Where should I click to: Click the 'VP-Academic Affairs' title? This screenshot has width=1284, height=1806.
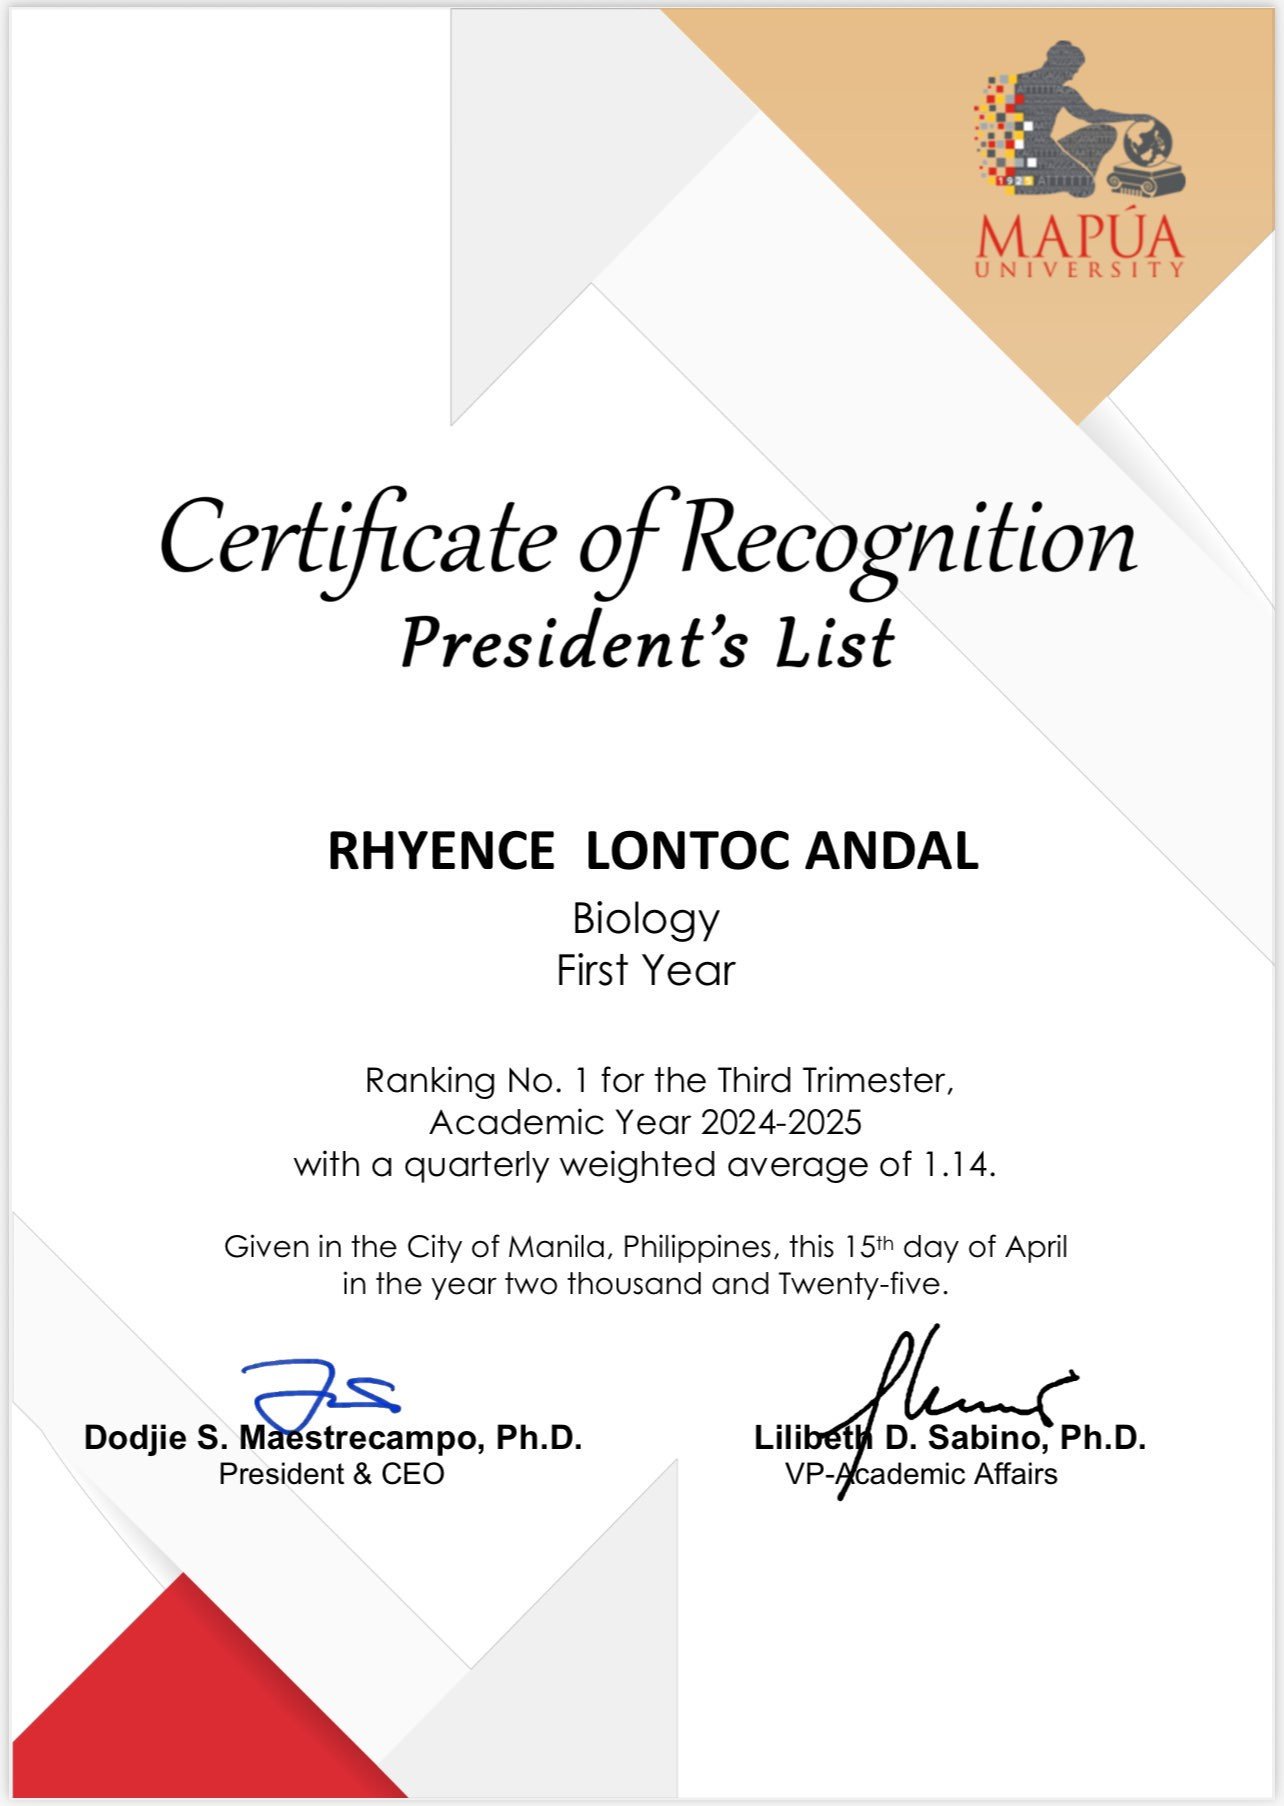point(921,1474)
